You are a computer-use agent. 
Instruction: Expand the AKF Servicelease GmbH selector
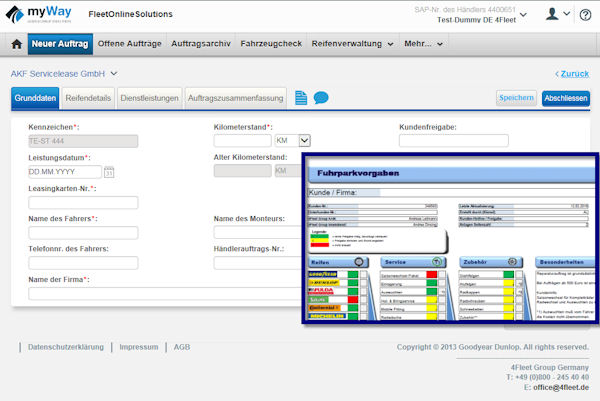(114, 73)
